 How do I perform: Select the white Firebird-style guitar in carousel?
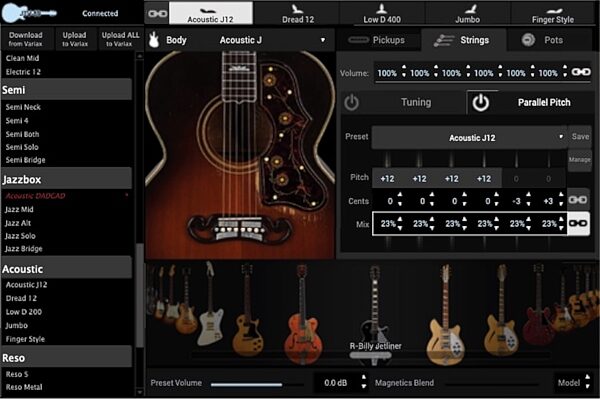(x=210, y=304)
